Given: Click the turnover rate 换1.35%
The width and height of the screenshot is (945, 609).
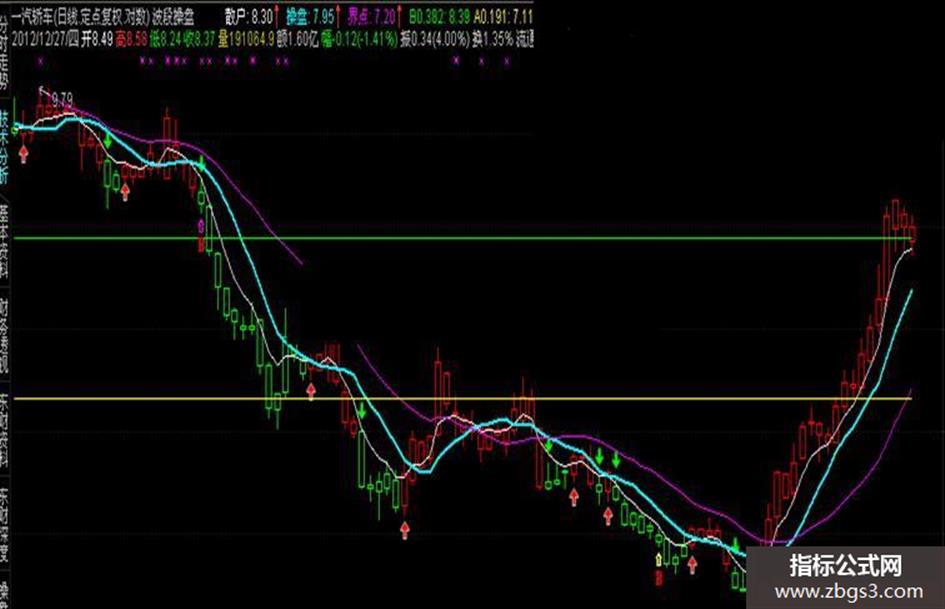Looking at the screenshot, I should [x=493, y=40].
